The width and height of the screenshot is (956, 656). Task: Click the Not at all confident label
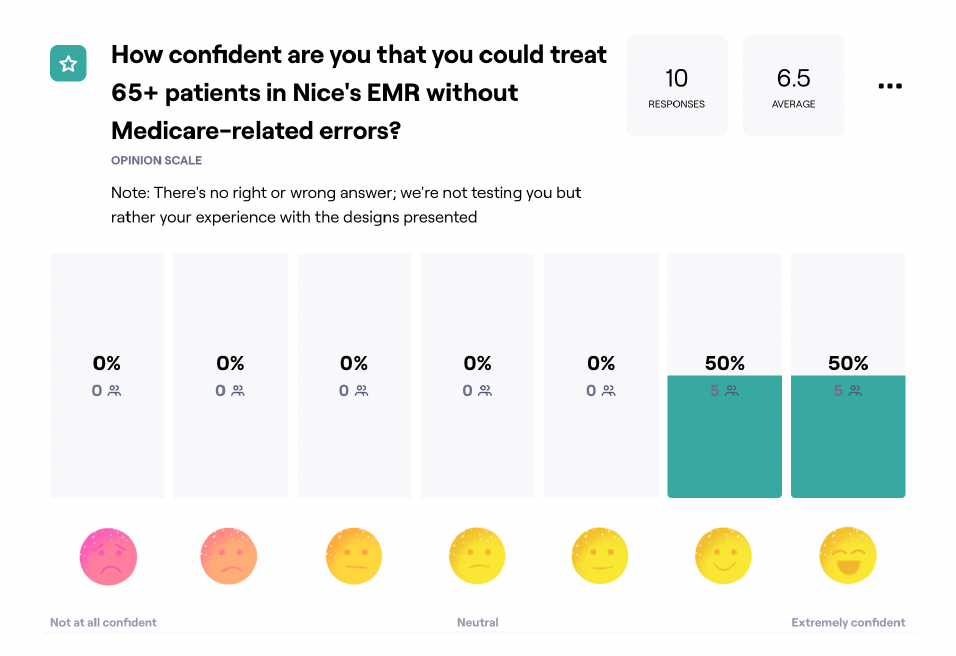pyautogui.click(x=103, y=622)
